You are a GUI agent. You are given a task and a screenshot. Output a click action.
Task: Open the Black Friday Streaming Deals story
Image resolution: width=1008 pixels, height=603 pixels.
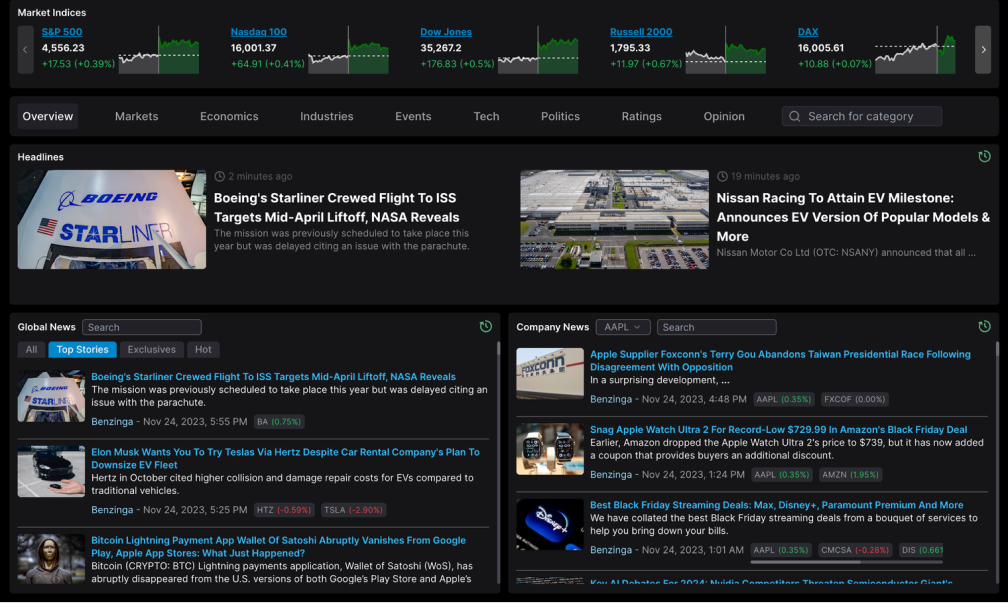pos(777,505)
